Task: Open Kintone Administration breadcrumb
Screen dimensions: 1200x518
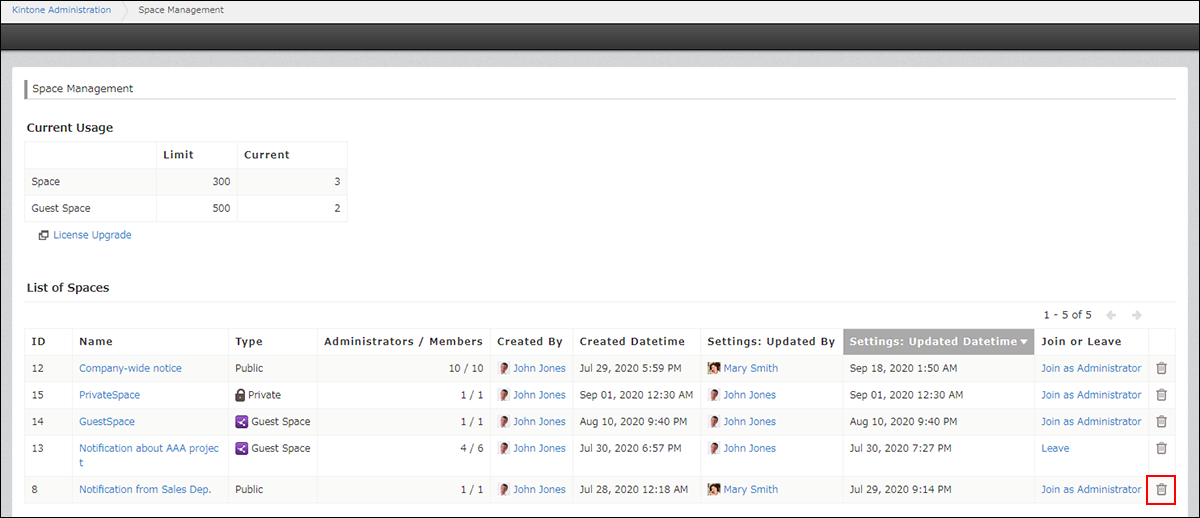Action: [61, 10]
